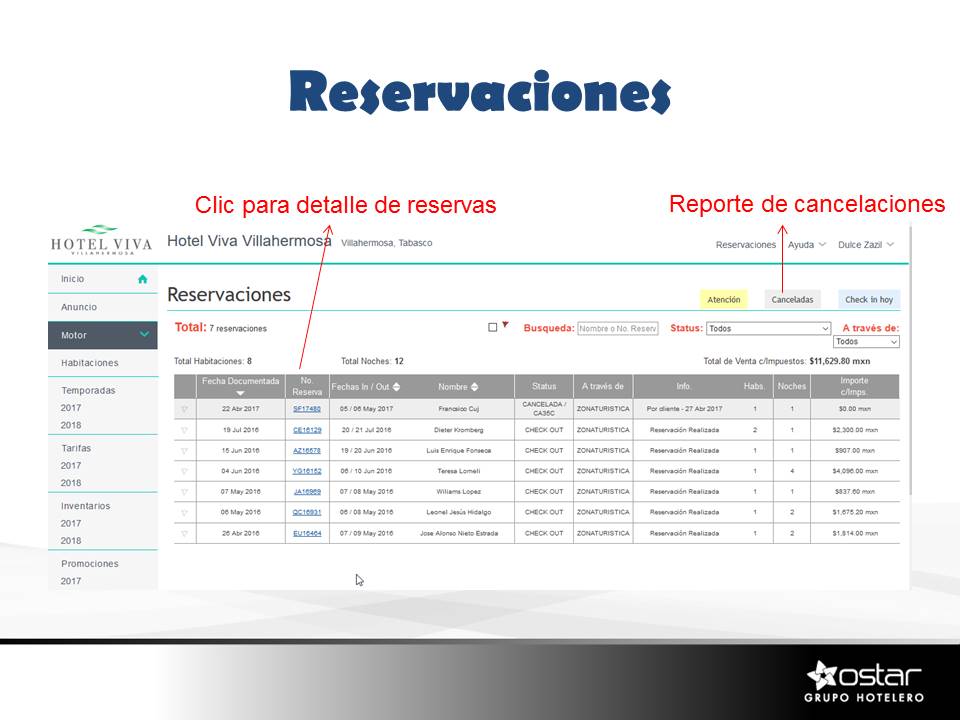Sort by Fecha Documentada arrow
Viewport: 960px width, 720px height.
tap(240, 394)
